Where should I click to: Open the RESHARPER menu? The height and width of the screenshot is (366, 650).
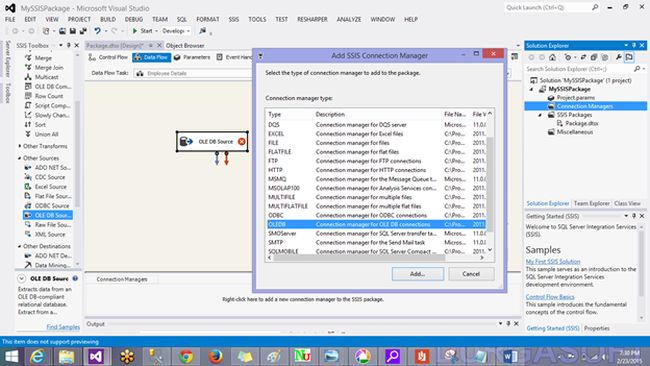click(x=312, y=19)
